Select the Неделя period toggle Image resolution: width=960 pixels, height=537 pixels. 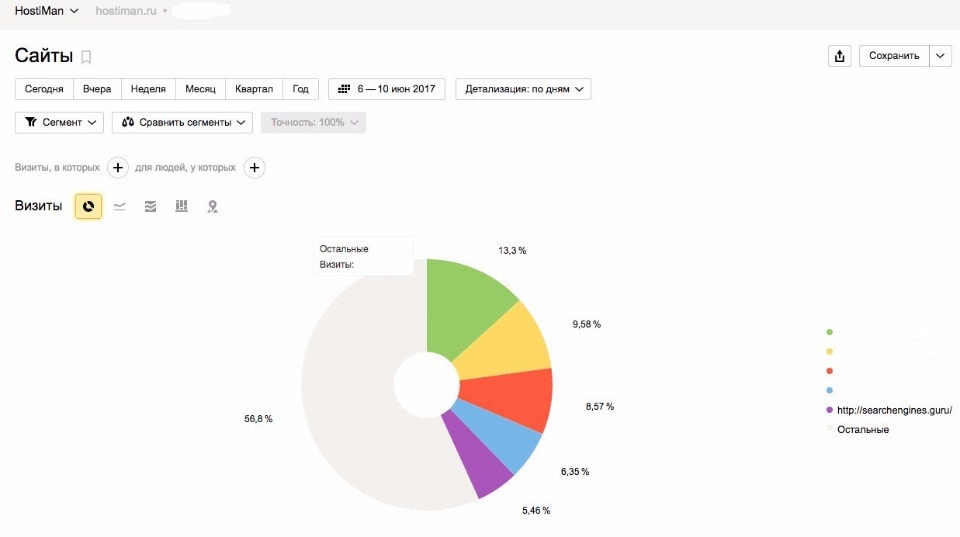pyautogui.click(x=148, y=89)
